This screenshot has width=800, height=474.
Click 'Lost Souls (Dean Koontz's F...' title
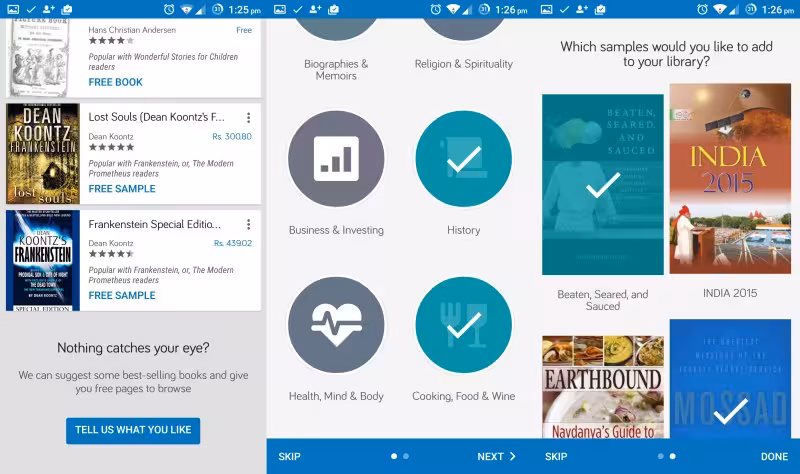click(x=156, y=117)
